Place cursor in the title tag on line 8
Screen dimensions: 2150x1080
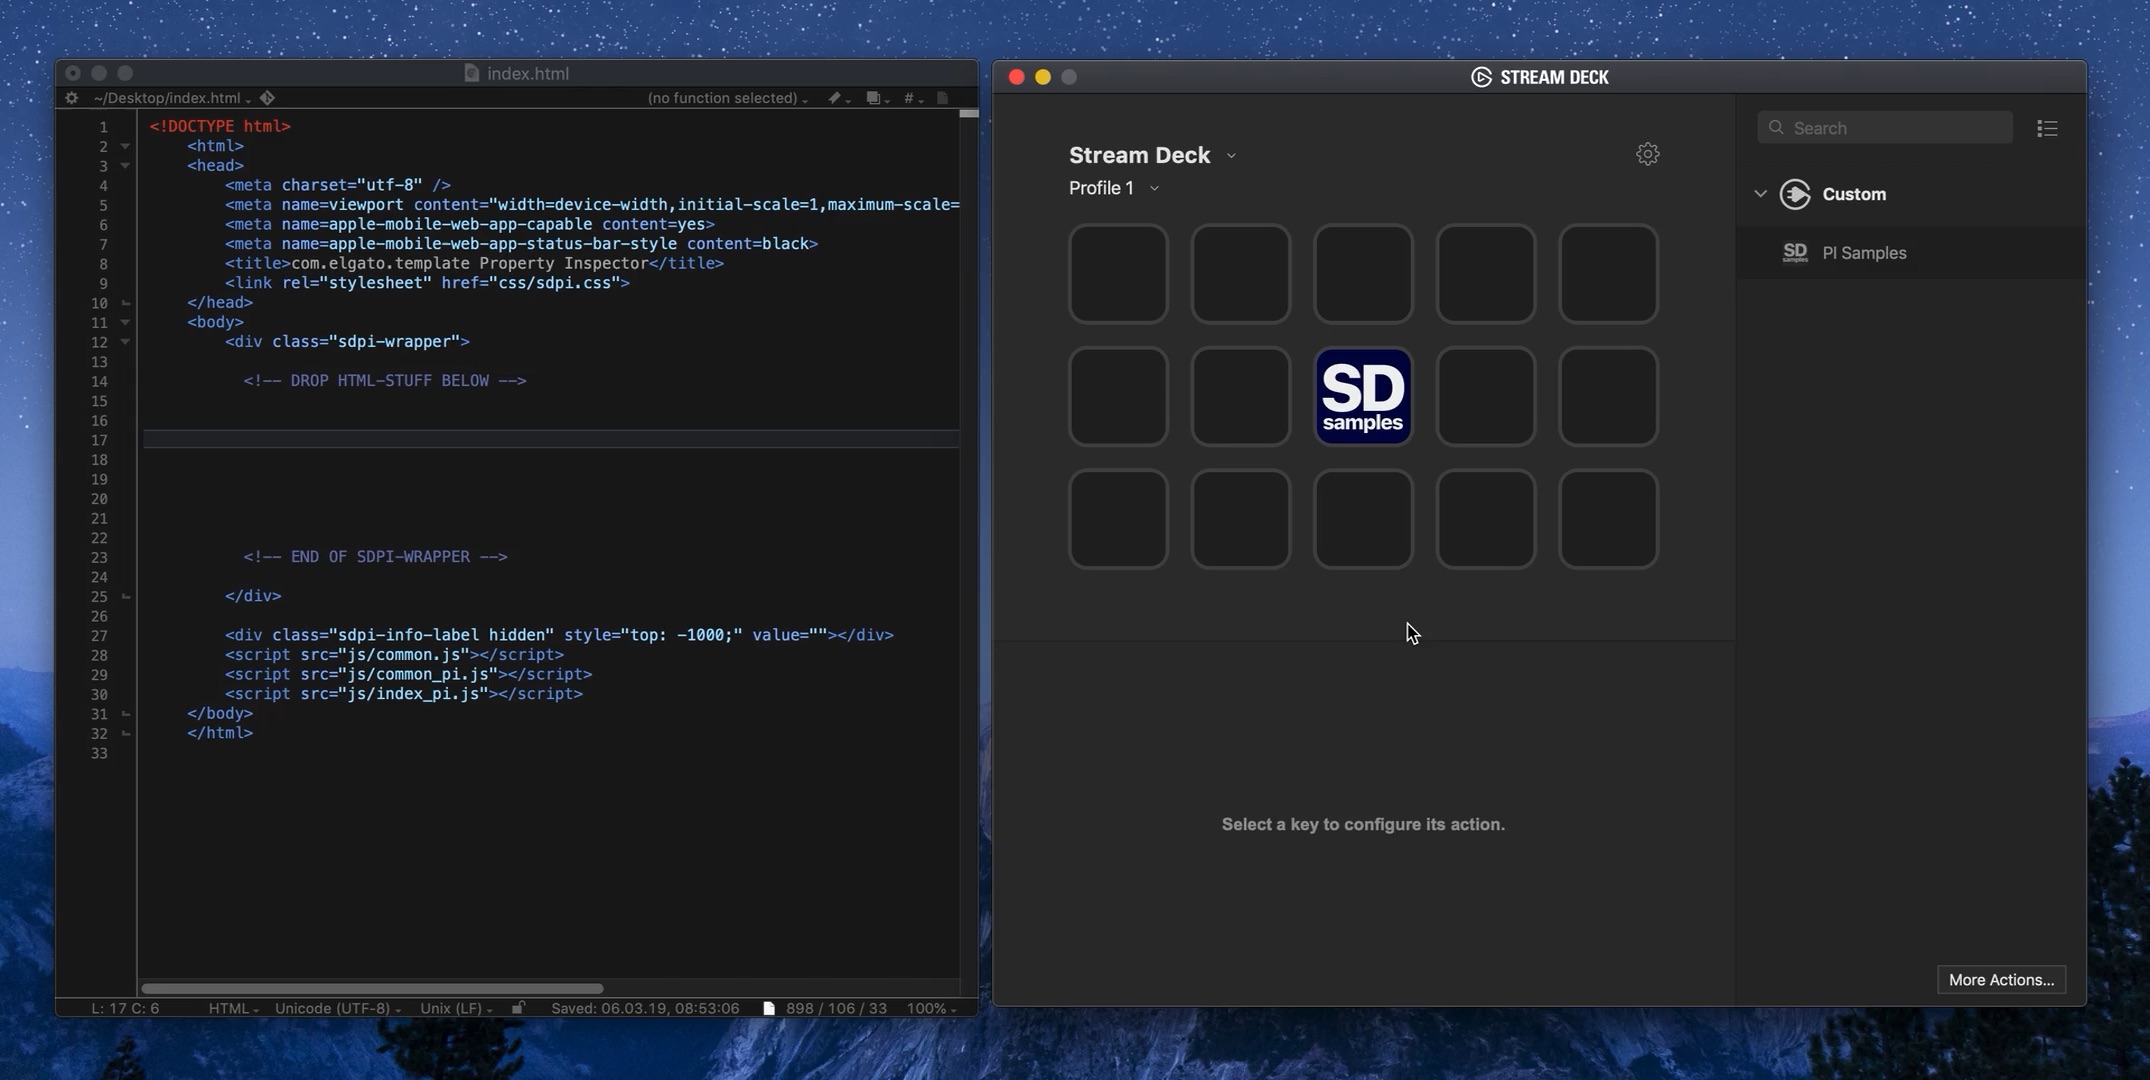point(474,263)
